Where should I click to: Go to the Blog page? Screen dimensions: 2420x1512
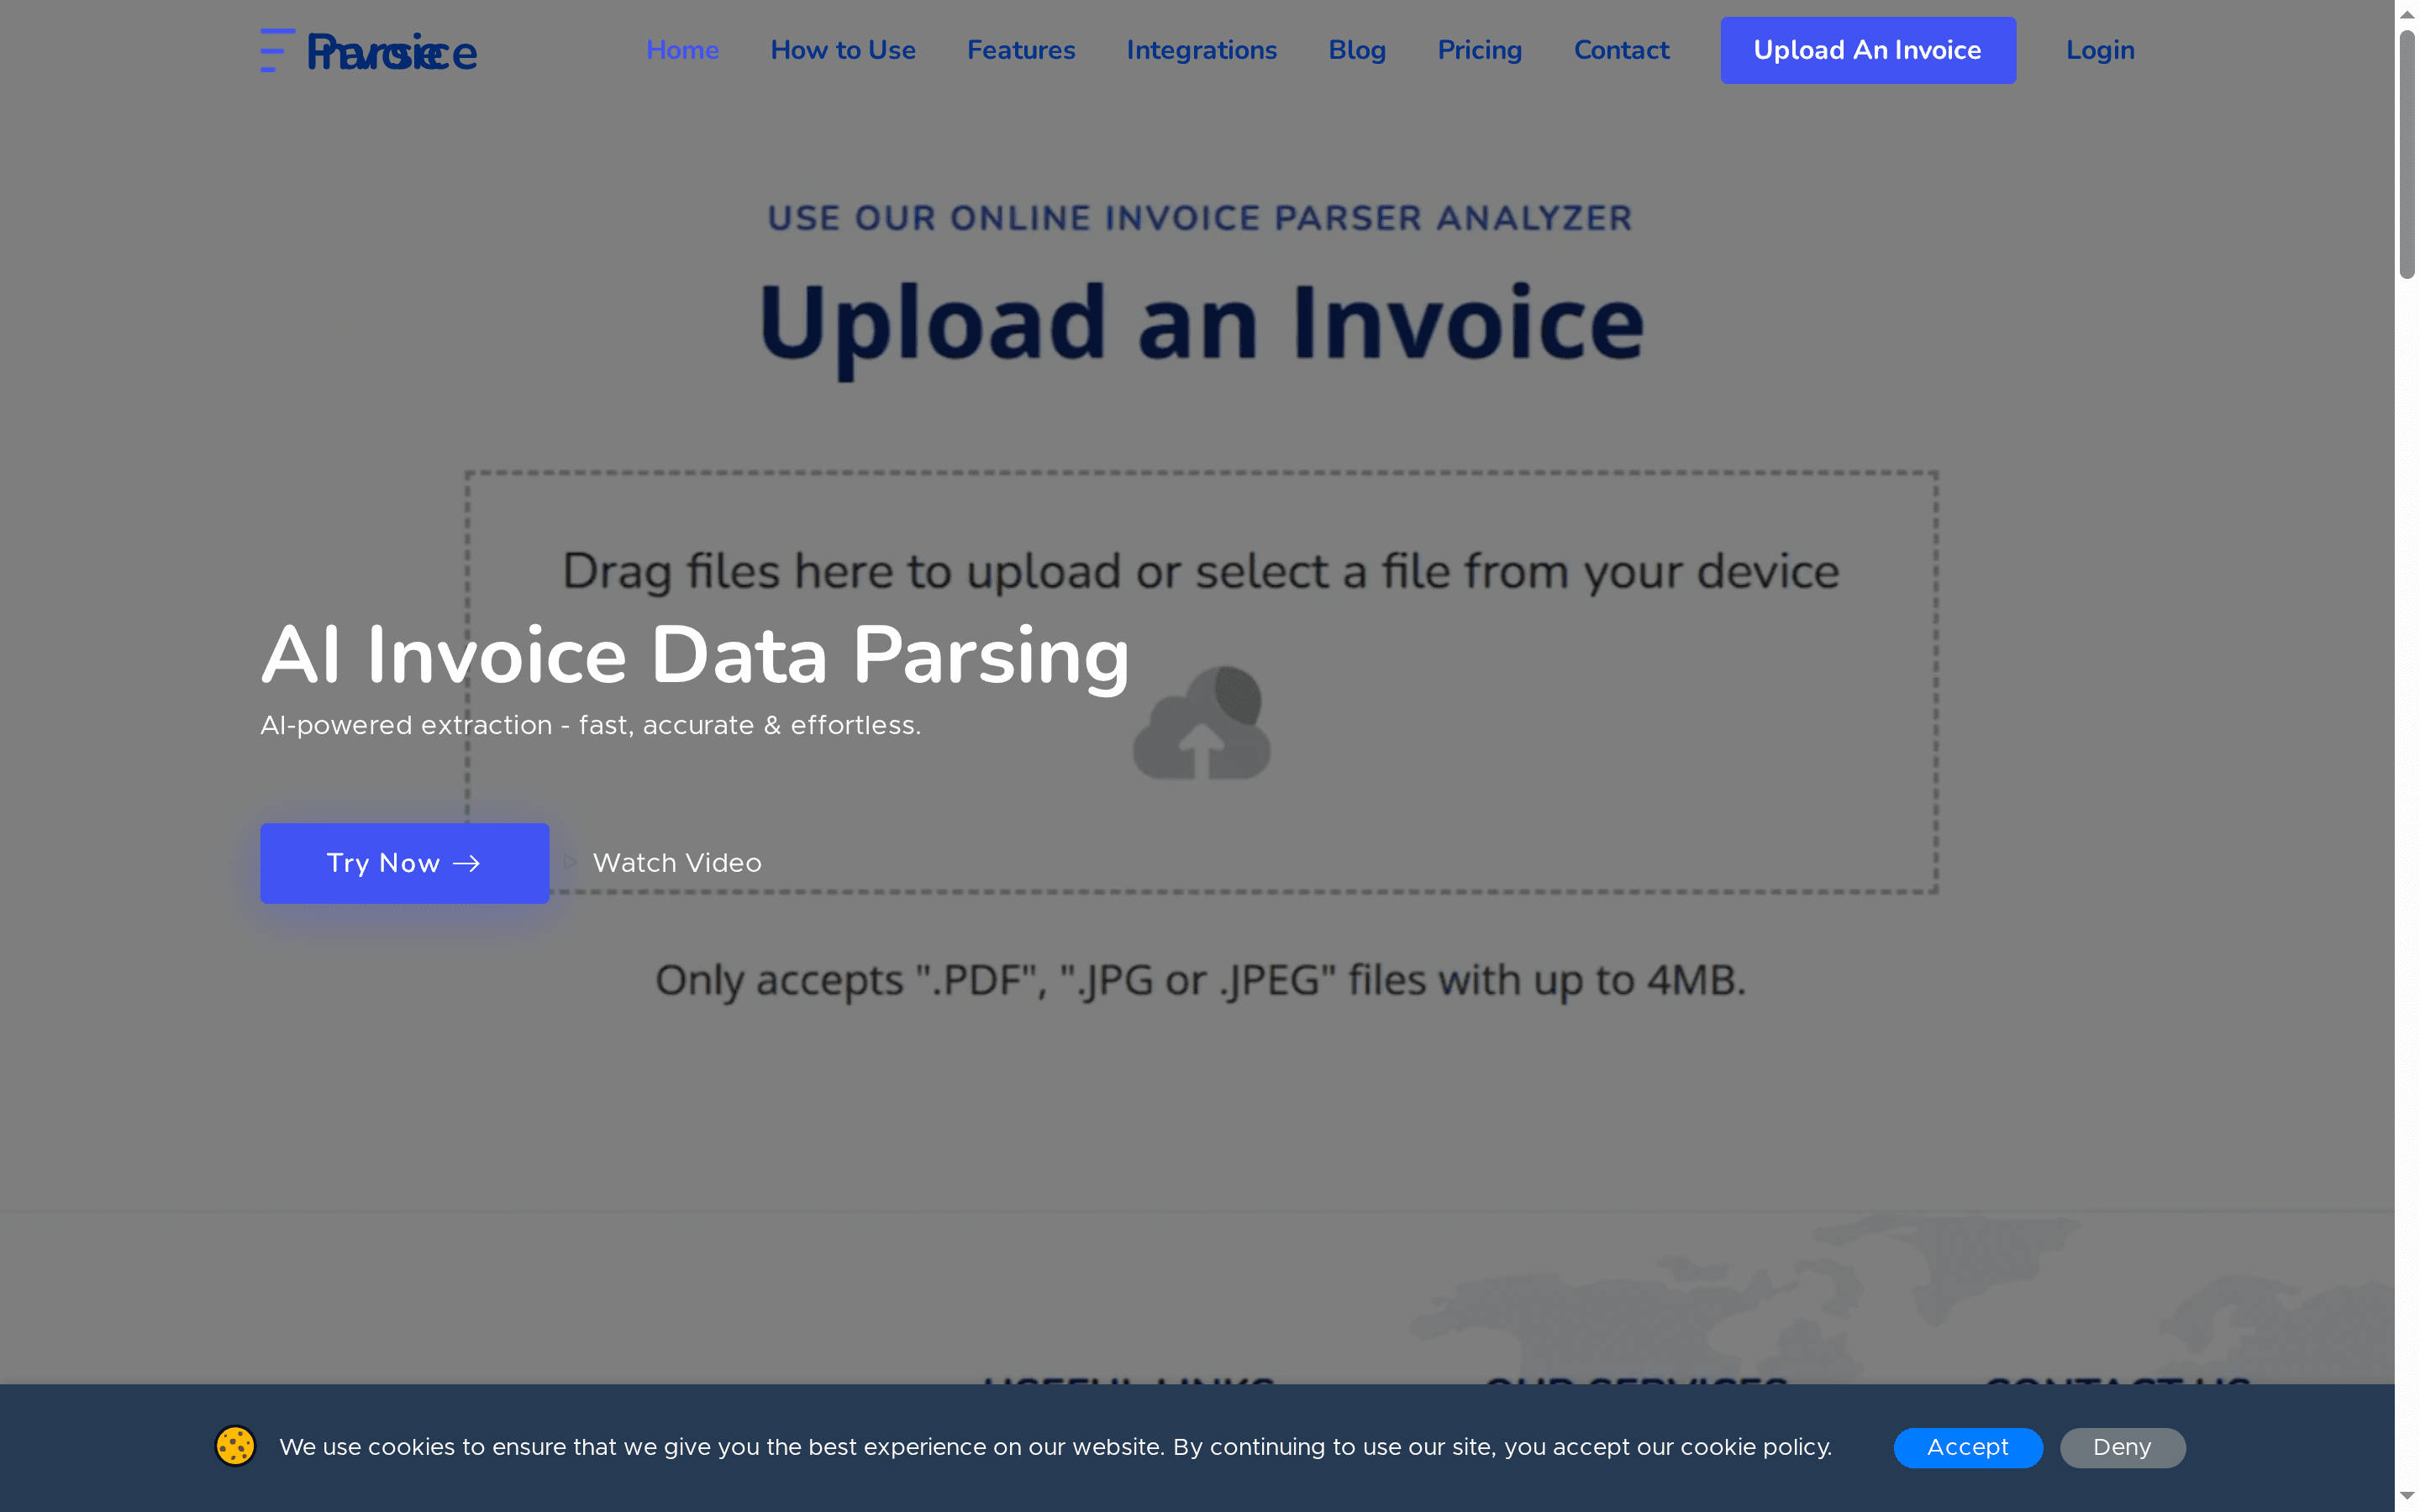[1357, 50]
